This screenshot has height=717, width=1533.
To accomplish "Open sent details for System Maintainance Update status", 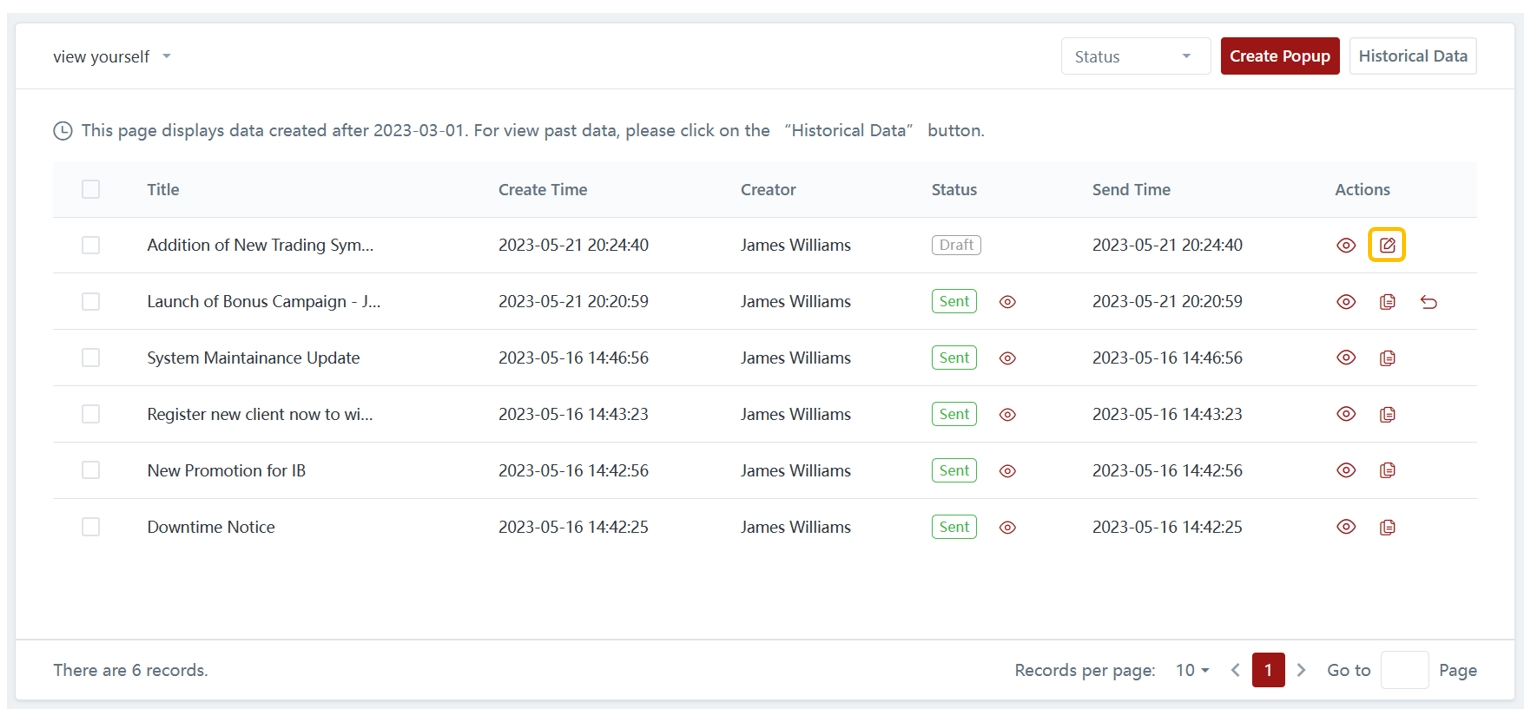I will (x=1007, y=358).
